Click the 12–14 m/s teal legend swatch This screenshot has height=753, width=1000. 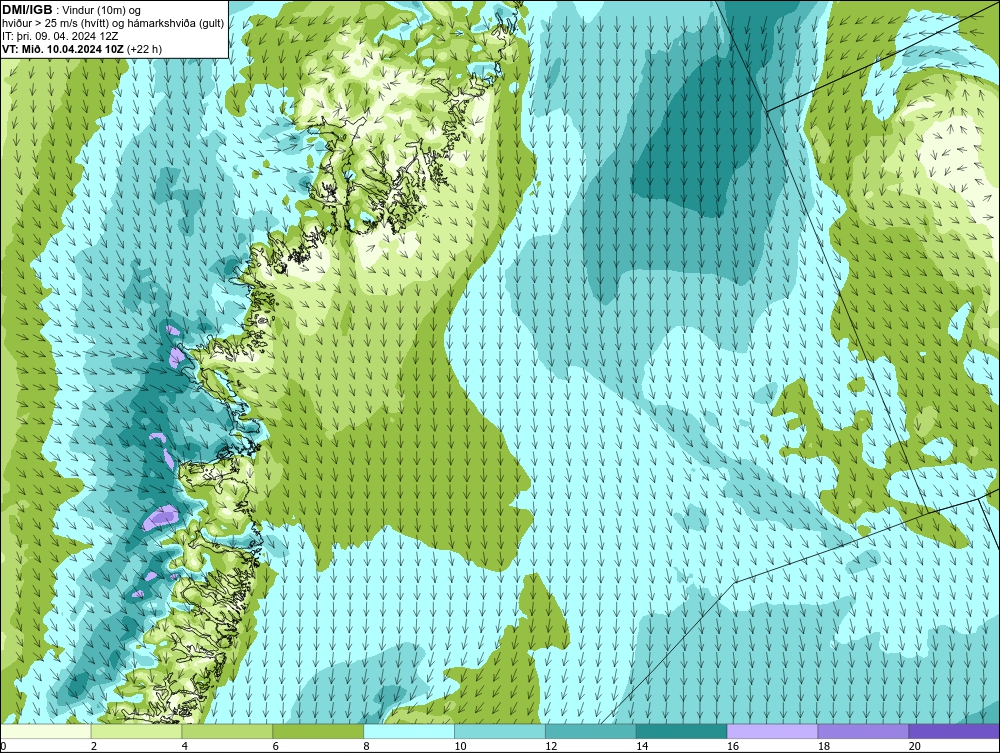591,731
